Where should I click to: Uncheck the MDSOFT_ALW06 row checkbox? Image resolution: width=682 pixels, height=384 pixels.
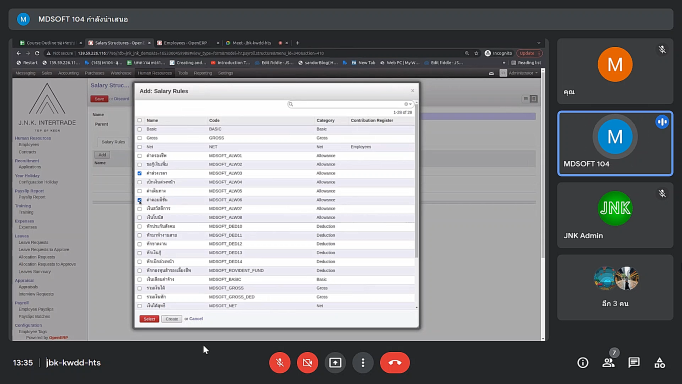click(140, 200)
